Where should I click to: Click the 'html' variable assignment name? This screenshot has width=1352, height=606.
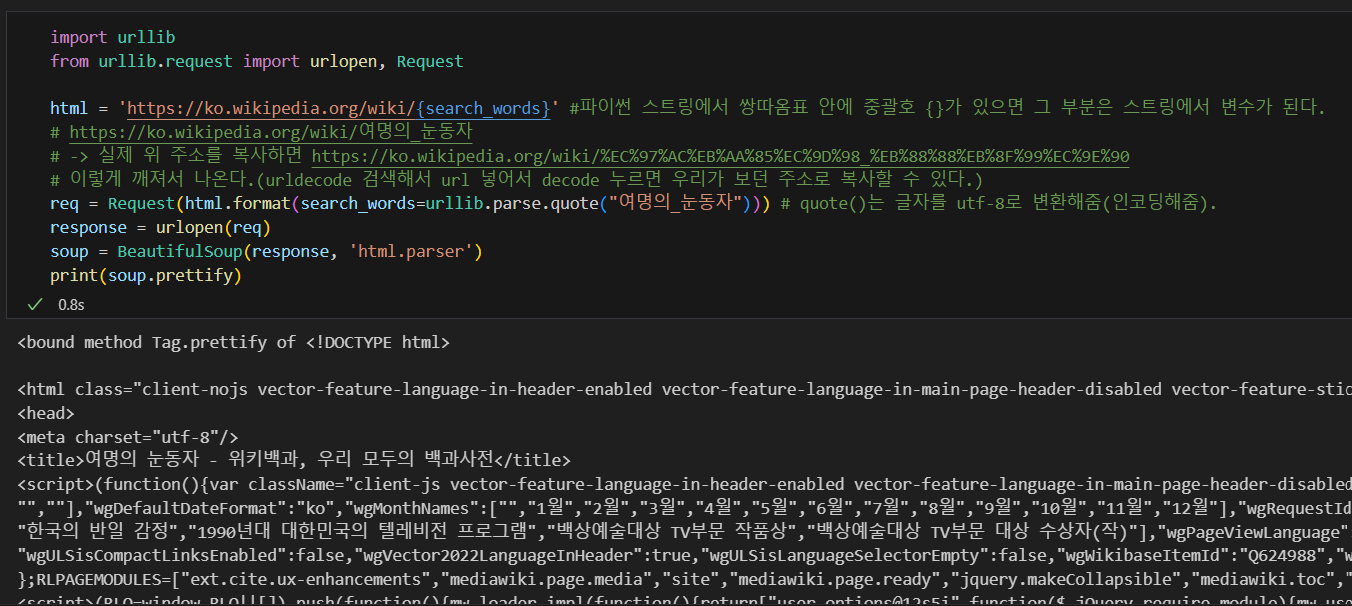point(69,108)
